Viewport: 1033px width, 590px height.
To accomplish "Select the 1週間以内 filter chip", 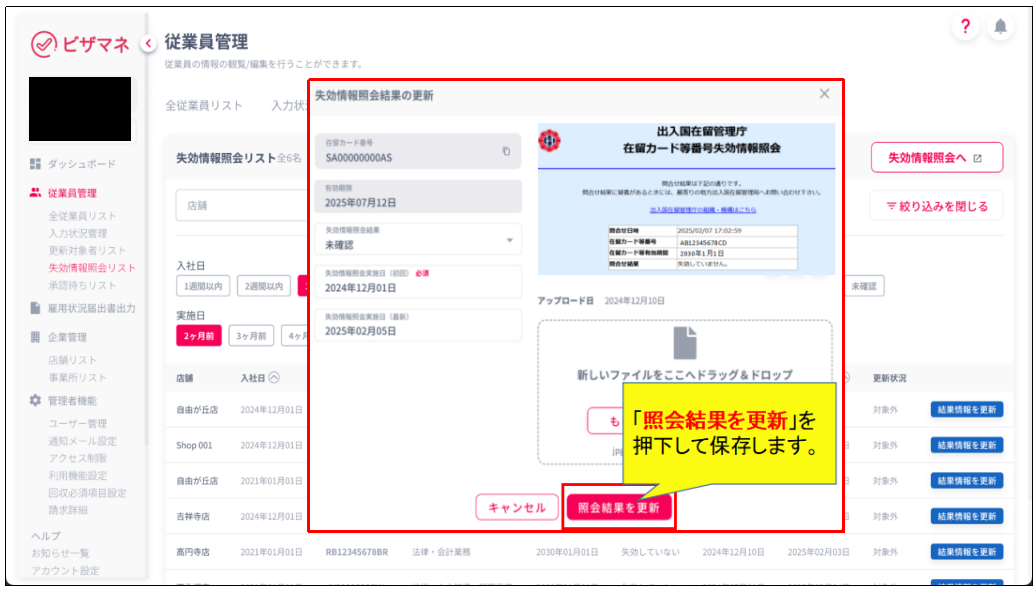I will [x=204, y=286].
